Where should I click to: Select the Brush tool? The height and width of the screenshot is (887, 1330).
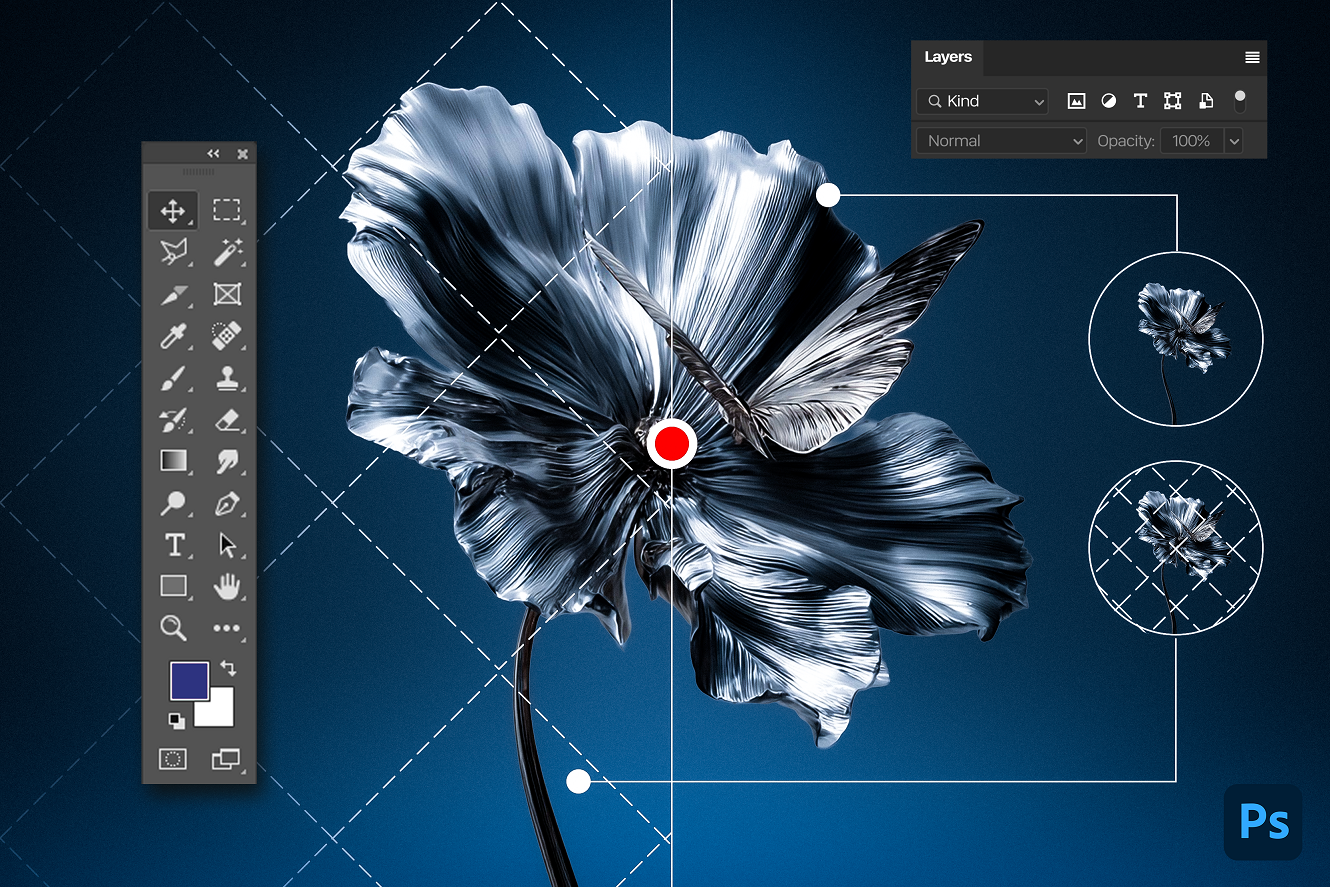[x=174, y=378]
